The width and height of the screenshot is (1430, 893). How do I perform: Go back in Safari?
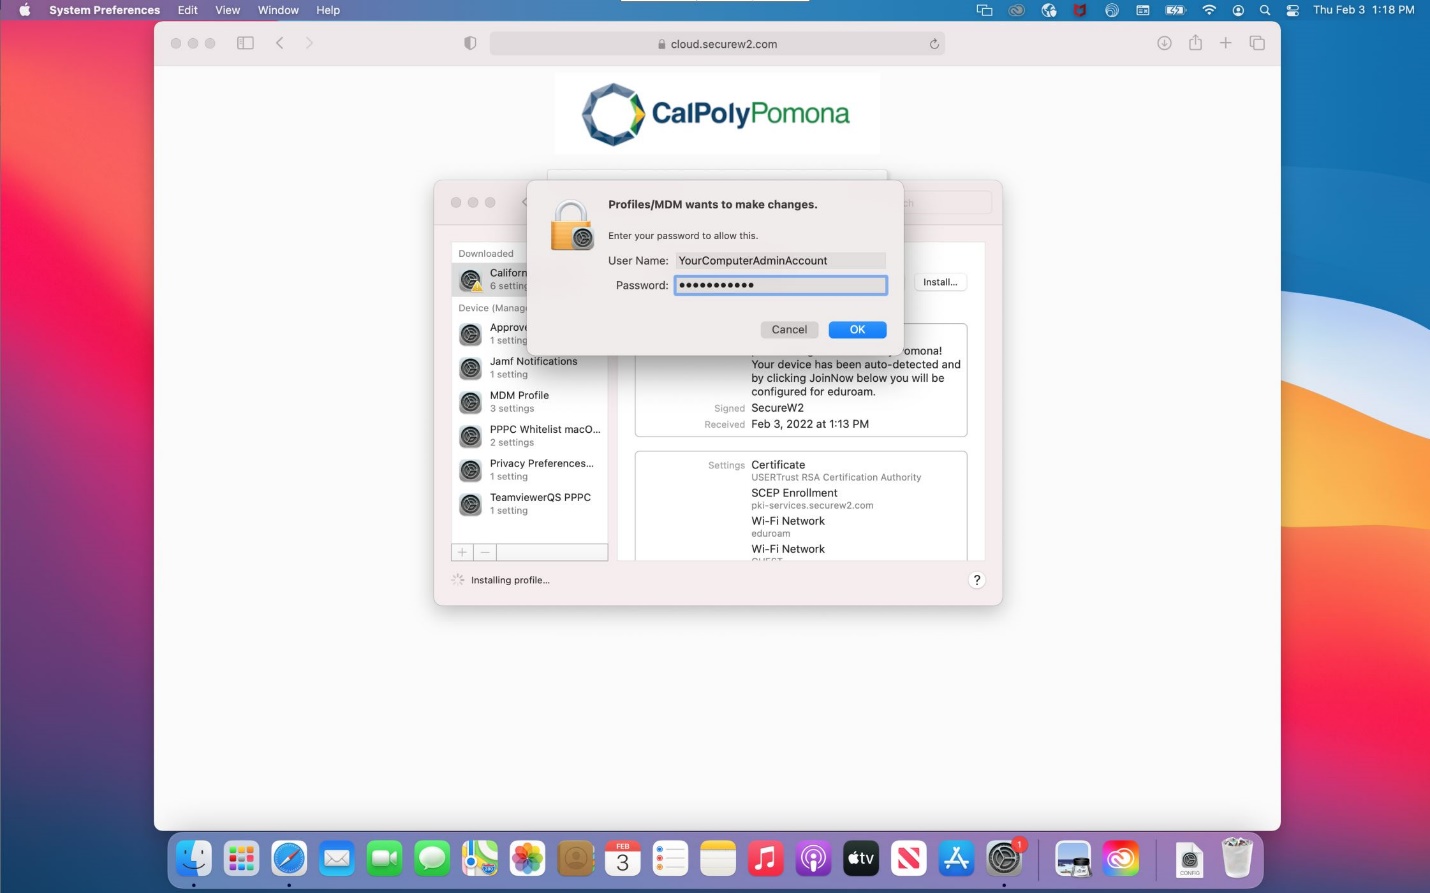(x=280, y=43)
